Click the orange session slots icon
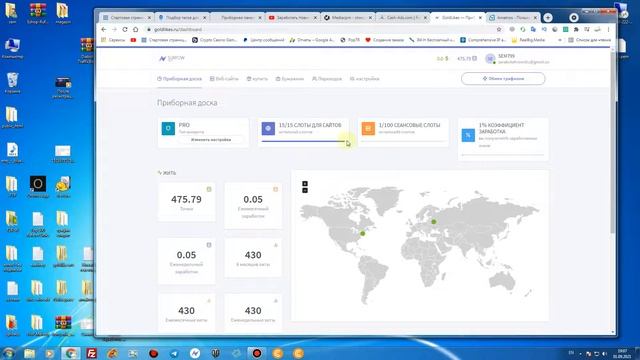Viewport: 640px width, 360px height. pos(368,129)
